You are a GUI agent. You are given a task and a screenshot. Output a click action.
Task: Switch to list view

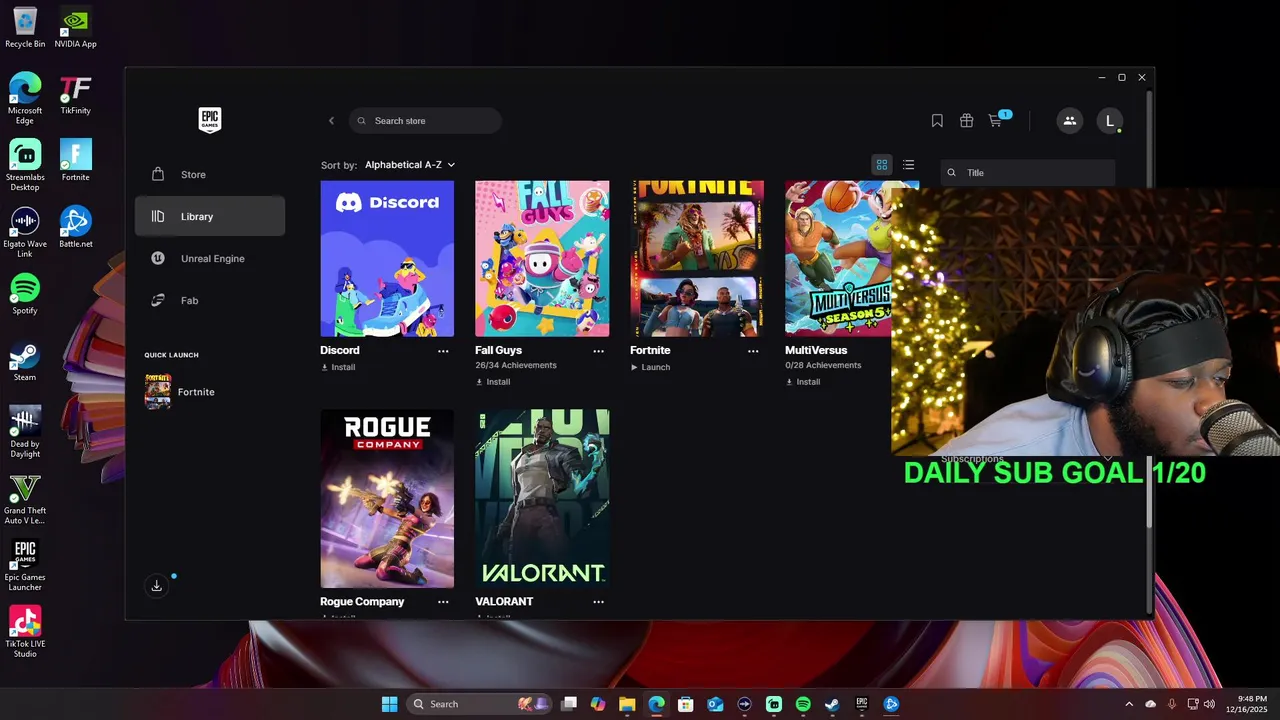[908, 165]
